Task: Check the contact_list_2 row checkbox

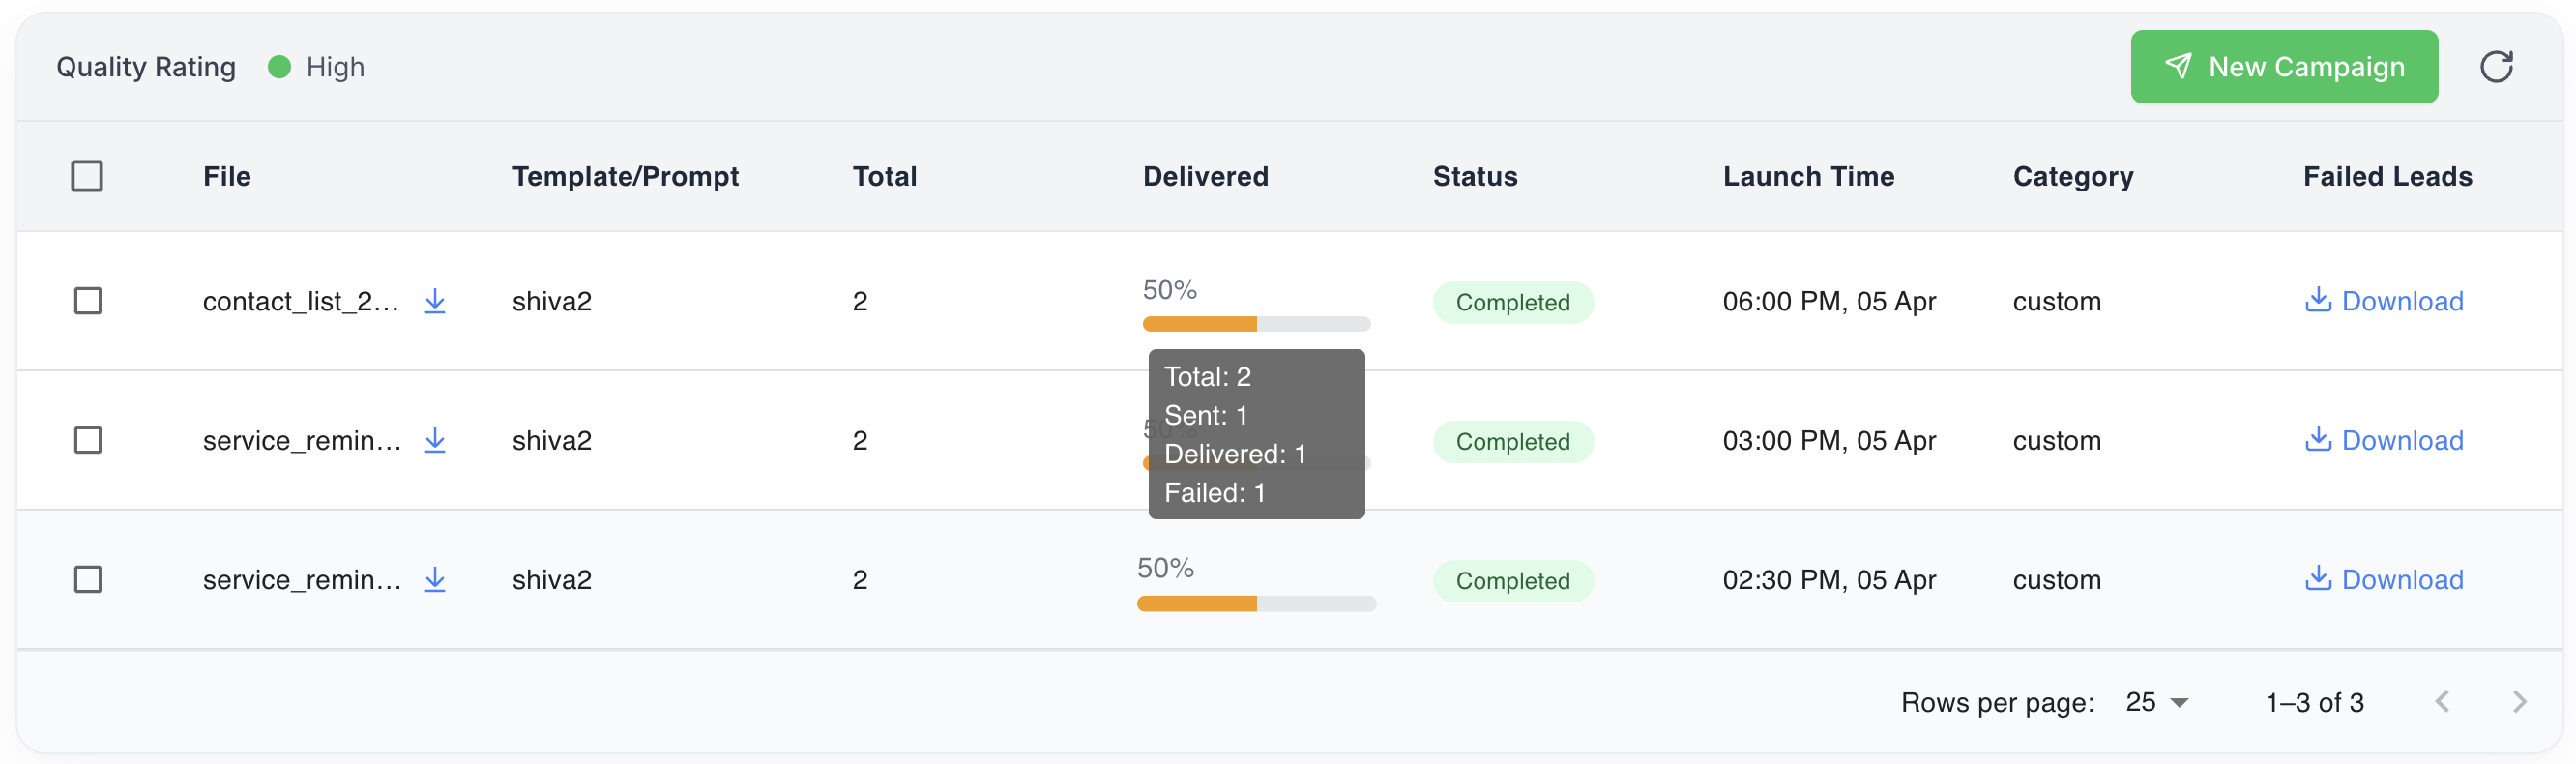Action: coord(88,301)
